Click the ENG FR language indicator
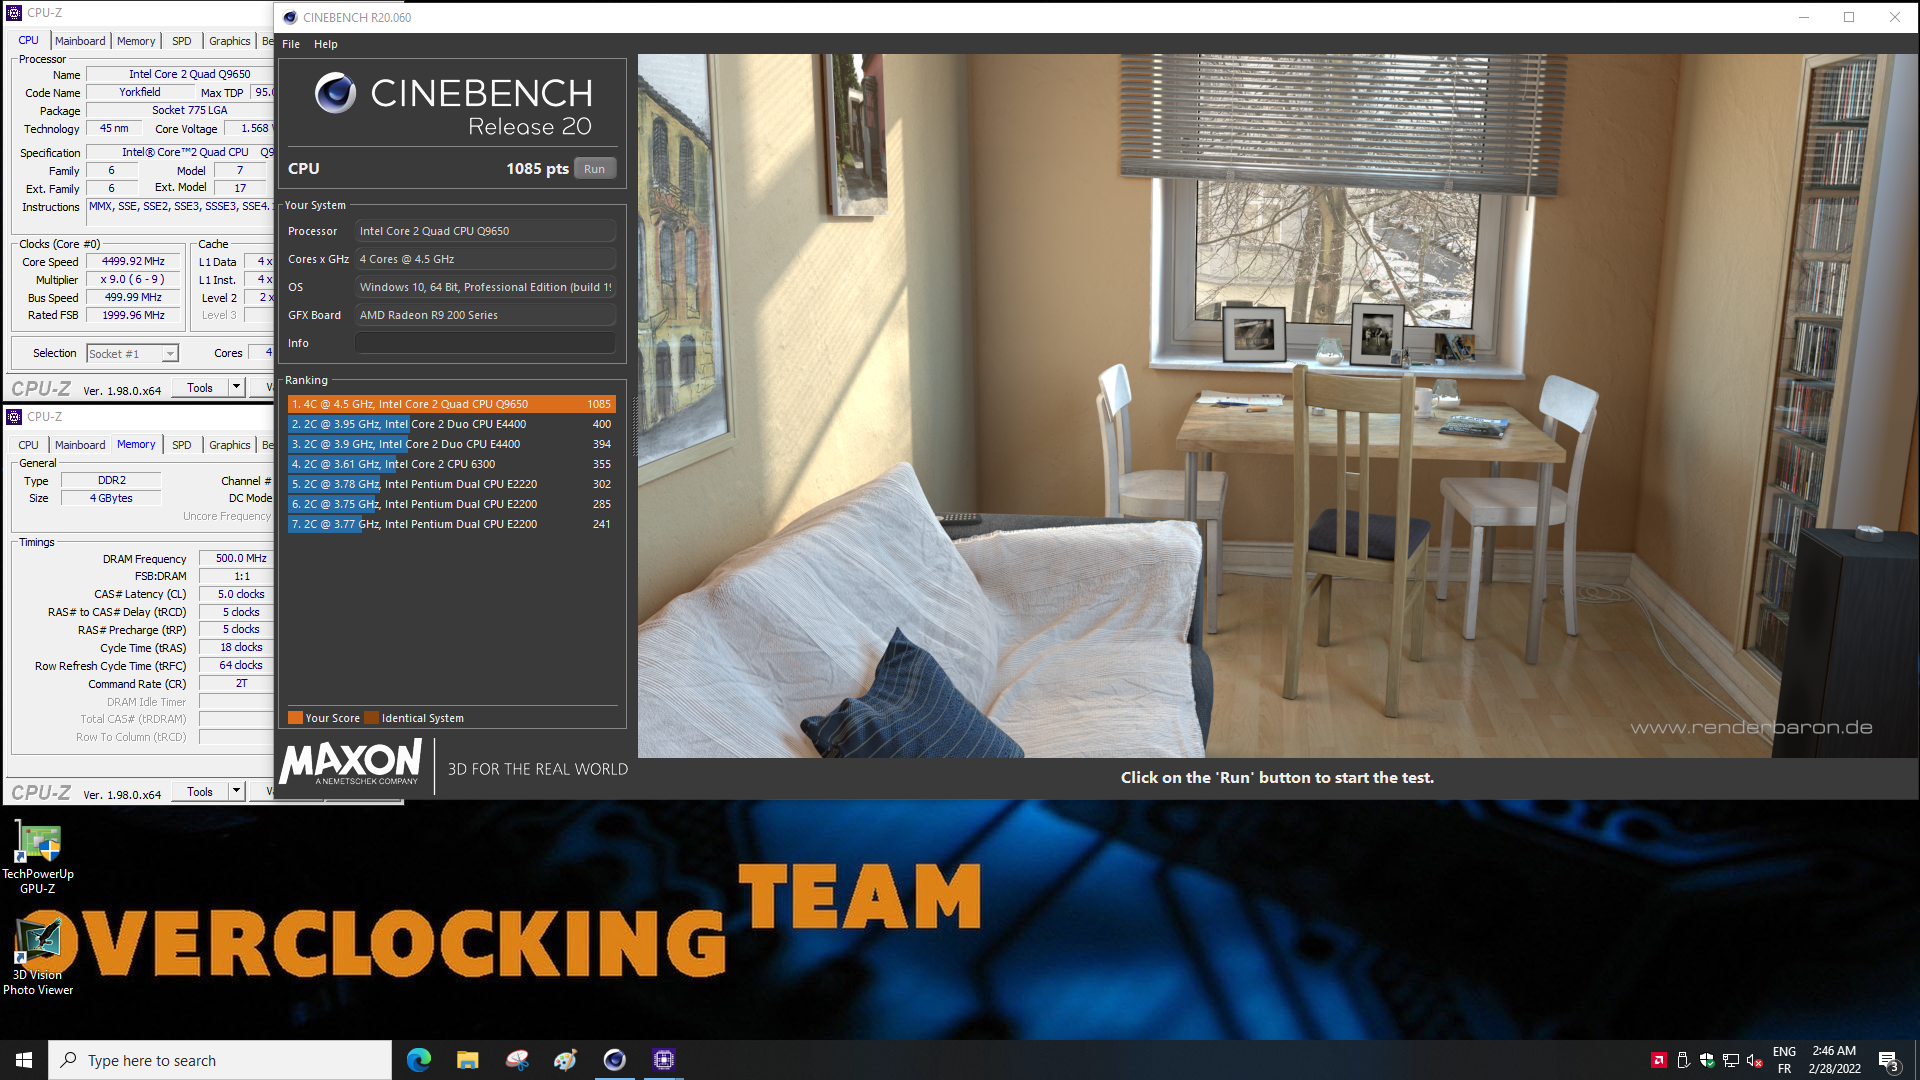The width and height of the screenshot is (1920, 1080). coord(1784,1060)
